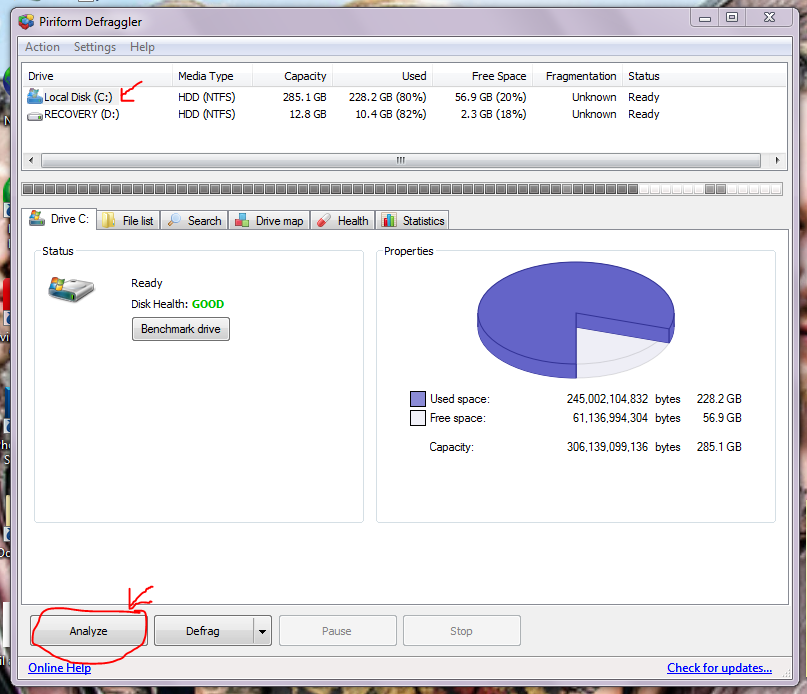Viewport: 807px width, 694px height.
Task: Click the Used space purple color swatch
Action: [417, 399]
